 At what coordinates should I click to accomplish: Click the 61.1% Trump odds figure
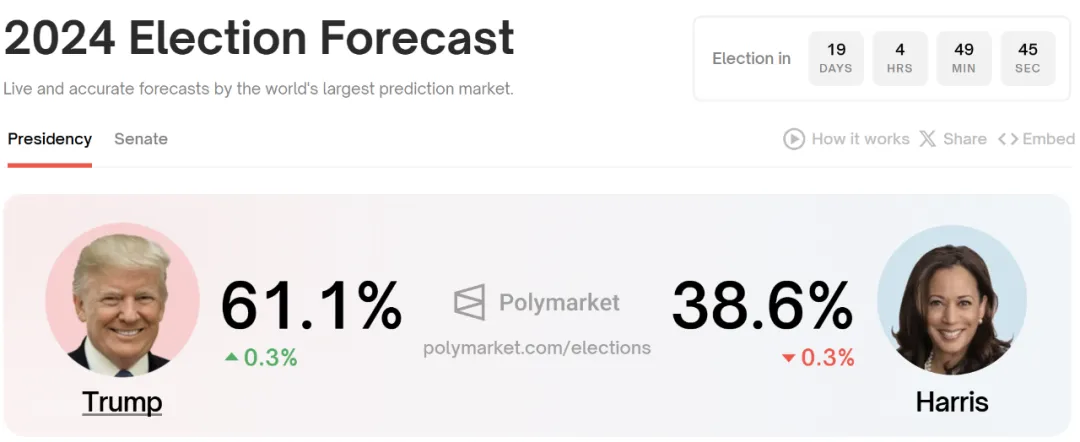[311, 305]
